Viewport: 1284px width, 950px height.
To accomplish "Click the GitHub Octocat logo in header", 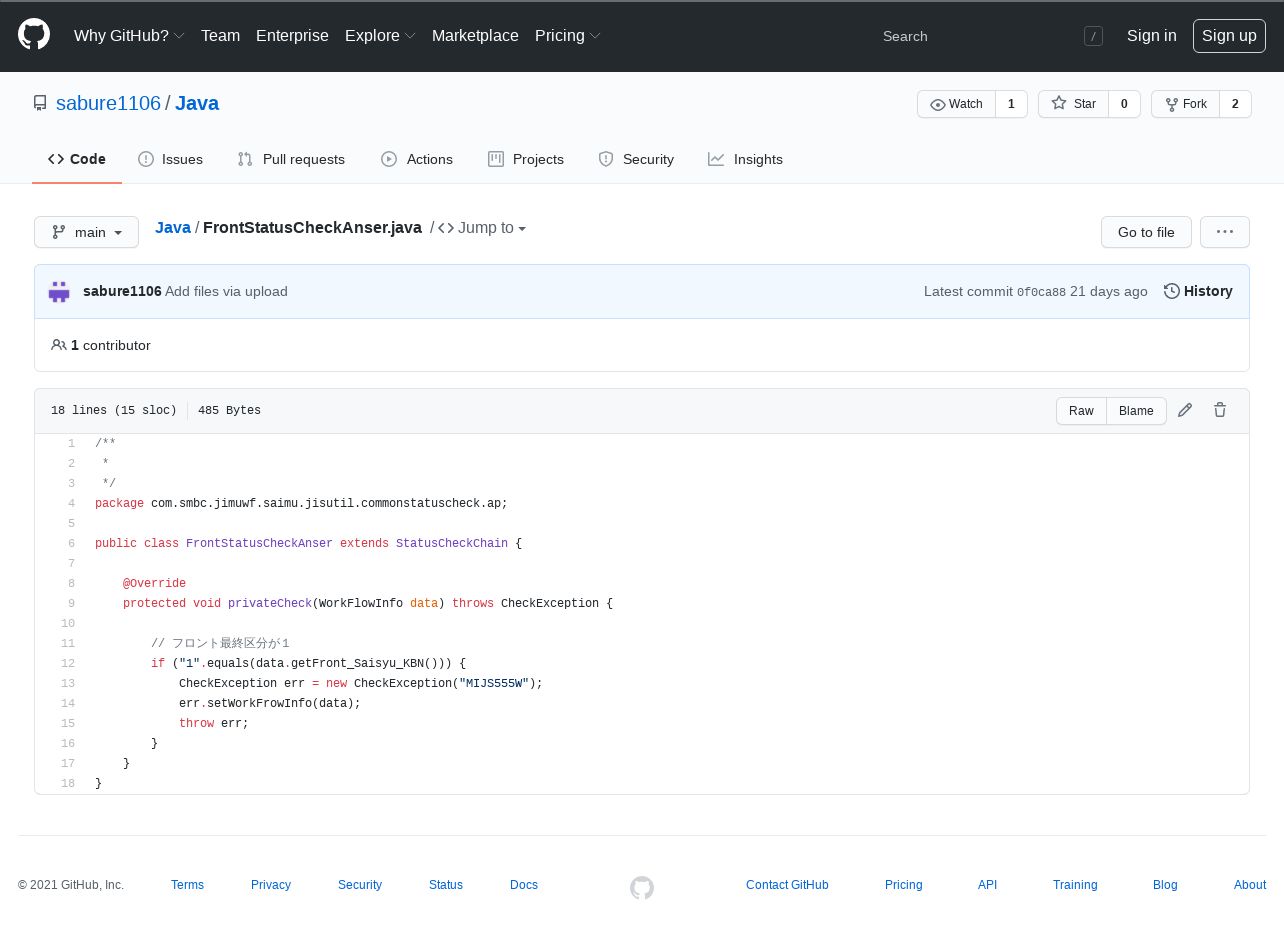I will (x=34, y=35).
